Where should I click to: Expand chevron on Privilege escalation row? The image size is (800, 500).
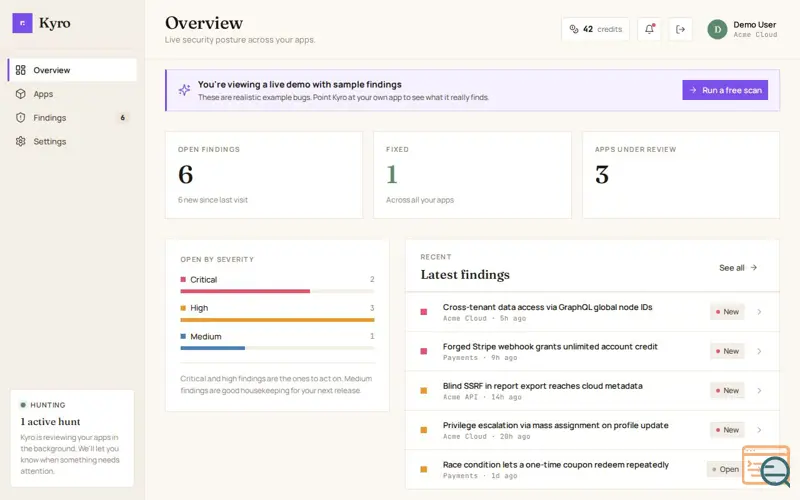759,430
